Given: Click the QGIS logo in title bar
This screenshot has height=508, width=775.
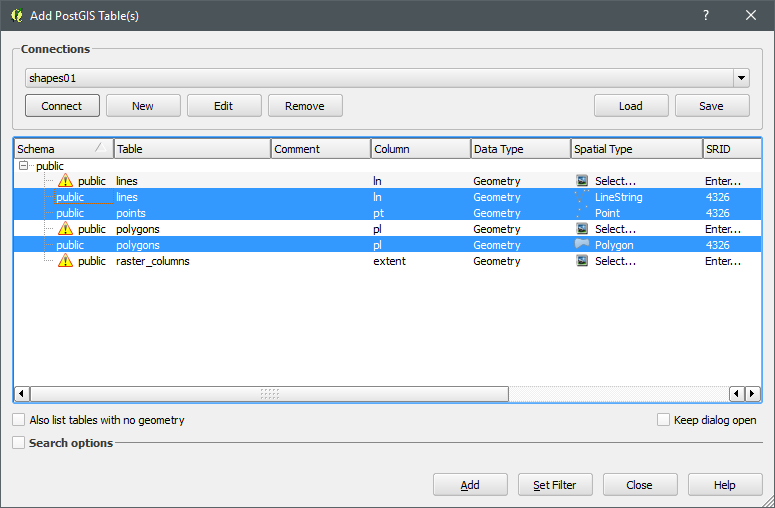Looking at the screenshot, I should pyautogui.click(x=17, y=15).
